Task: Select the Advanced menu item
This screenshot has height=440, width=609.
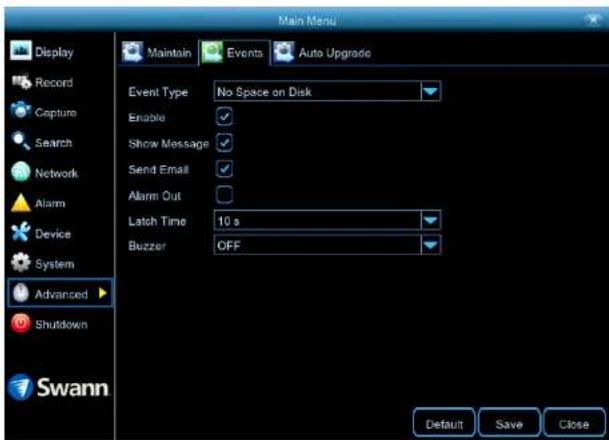Action: tap(60, 293)
